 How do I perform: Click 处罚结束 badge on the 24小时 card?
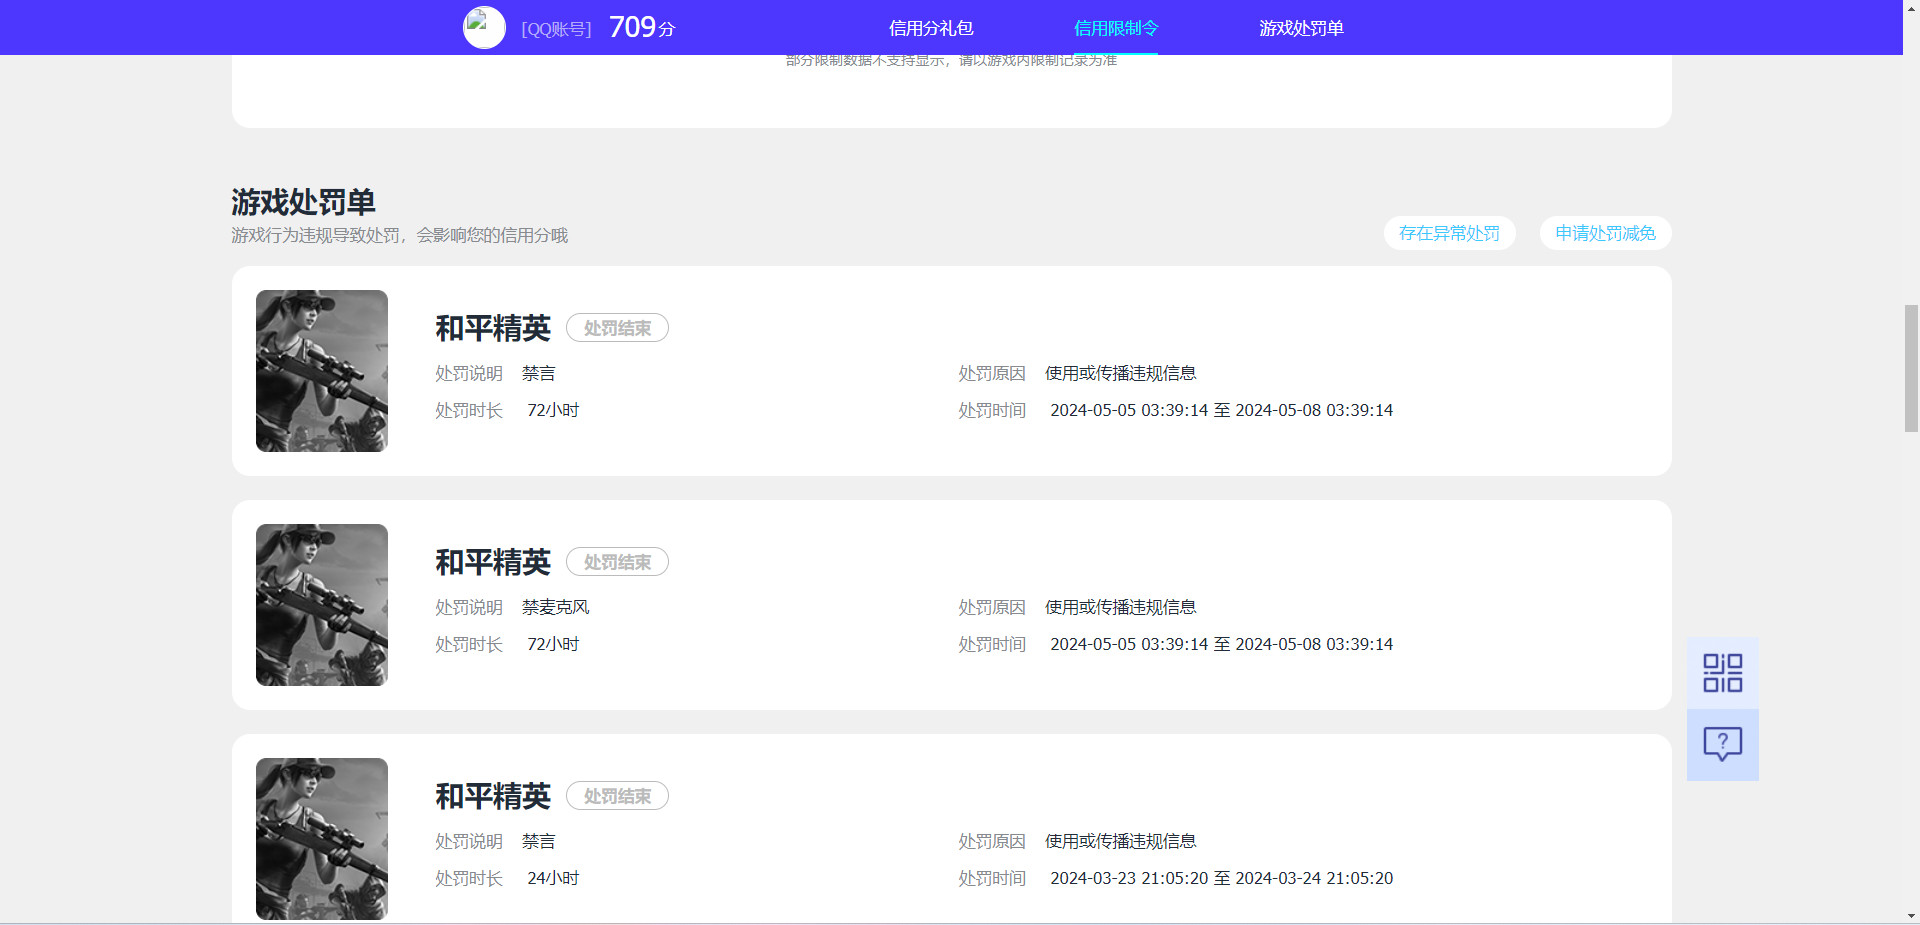617,796
